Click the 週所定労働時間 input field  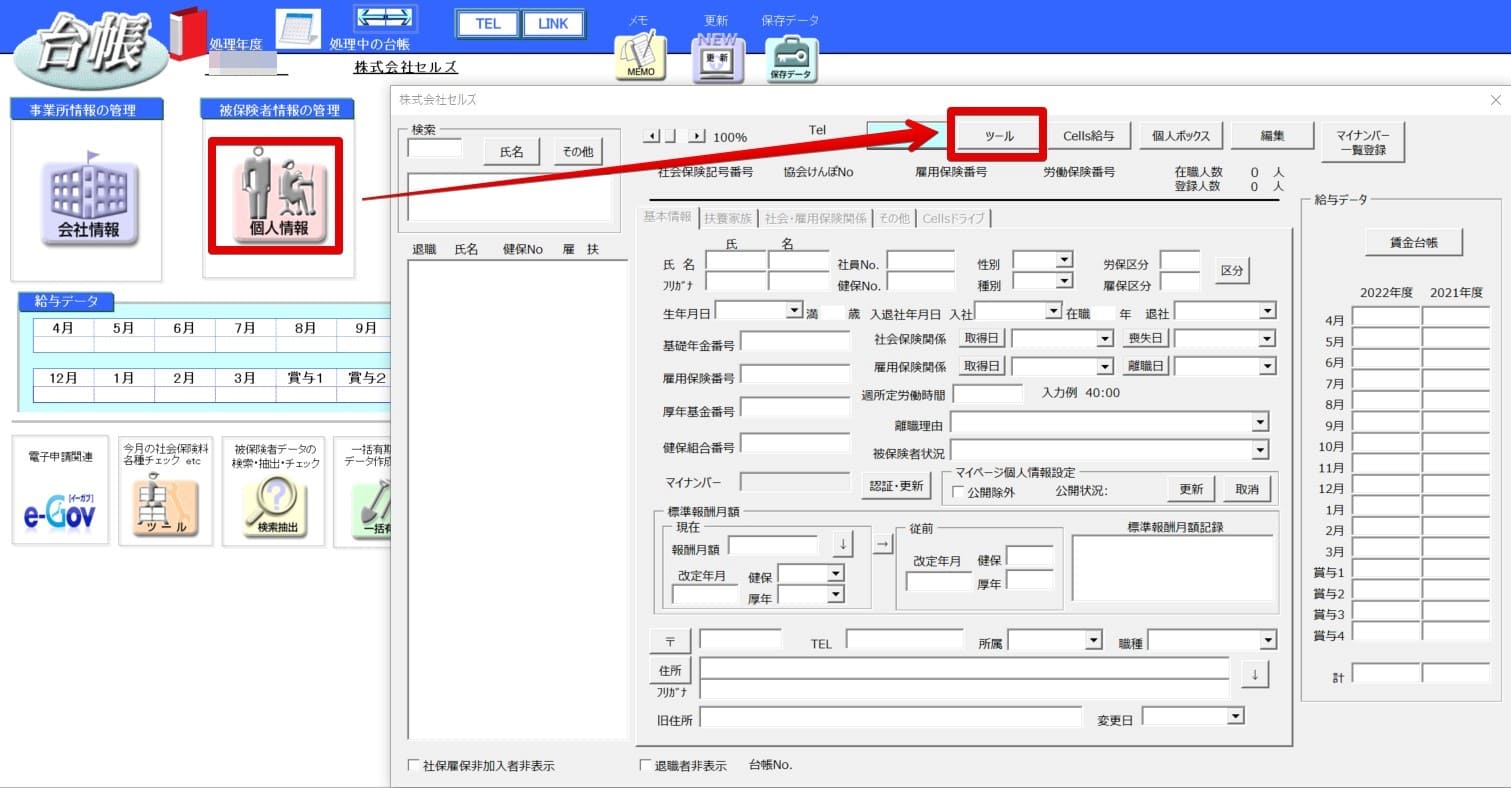[x=988, y=394]
